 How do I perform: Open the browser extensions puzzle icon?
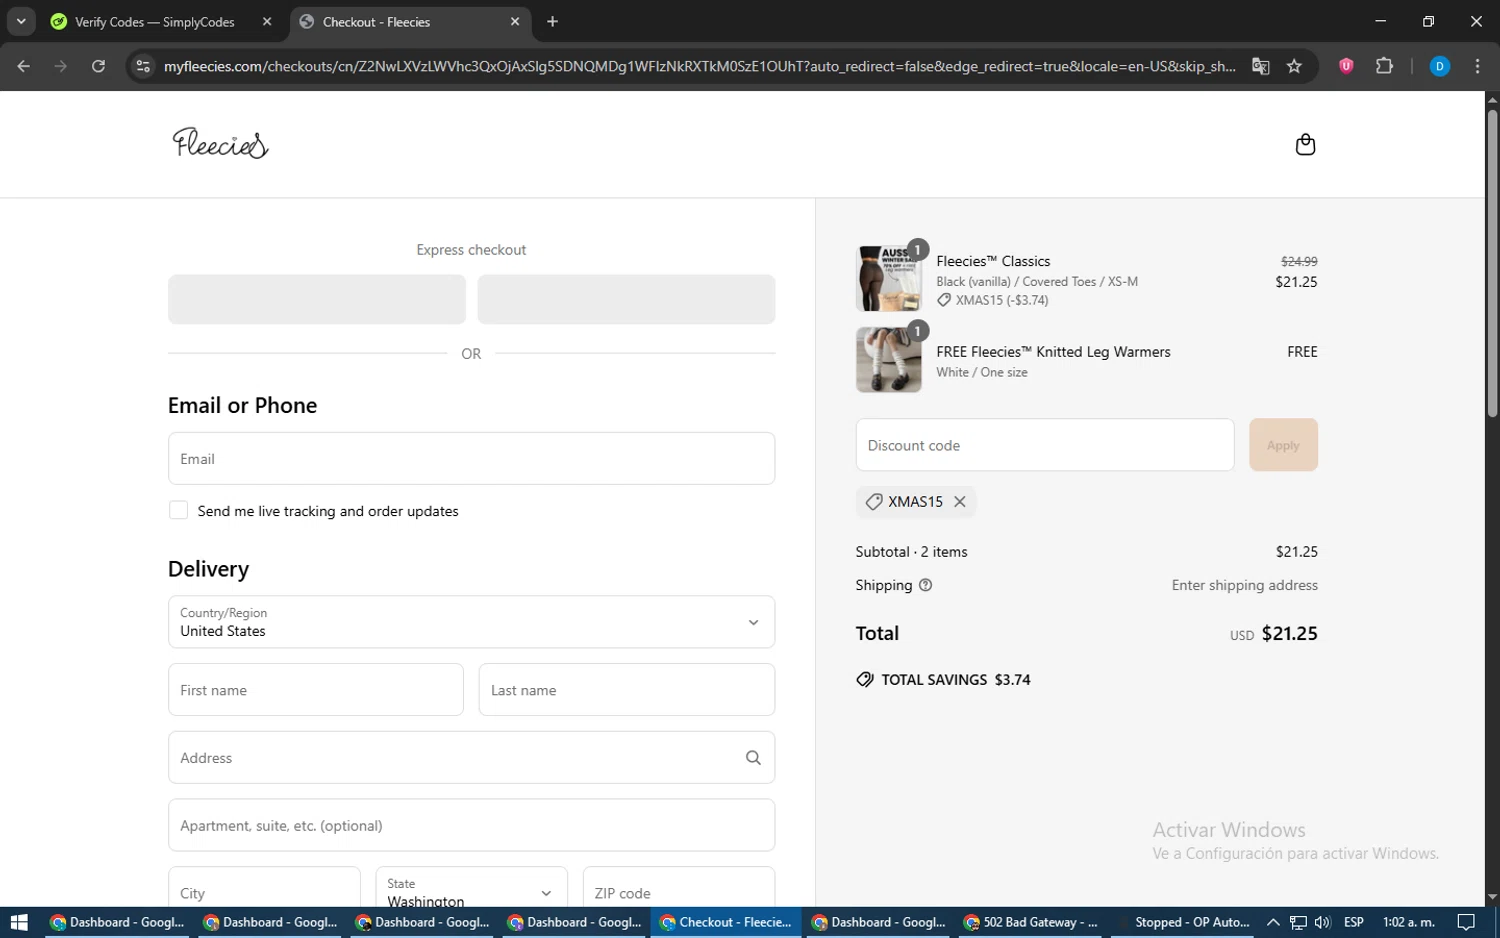[x=1384, y=66]
